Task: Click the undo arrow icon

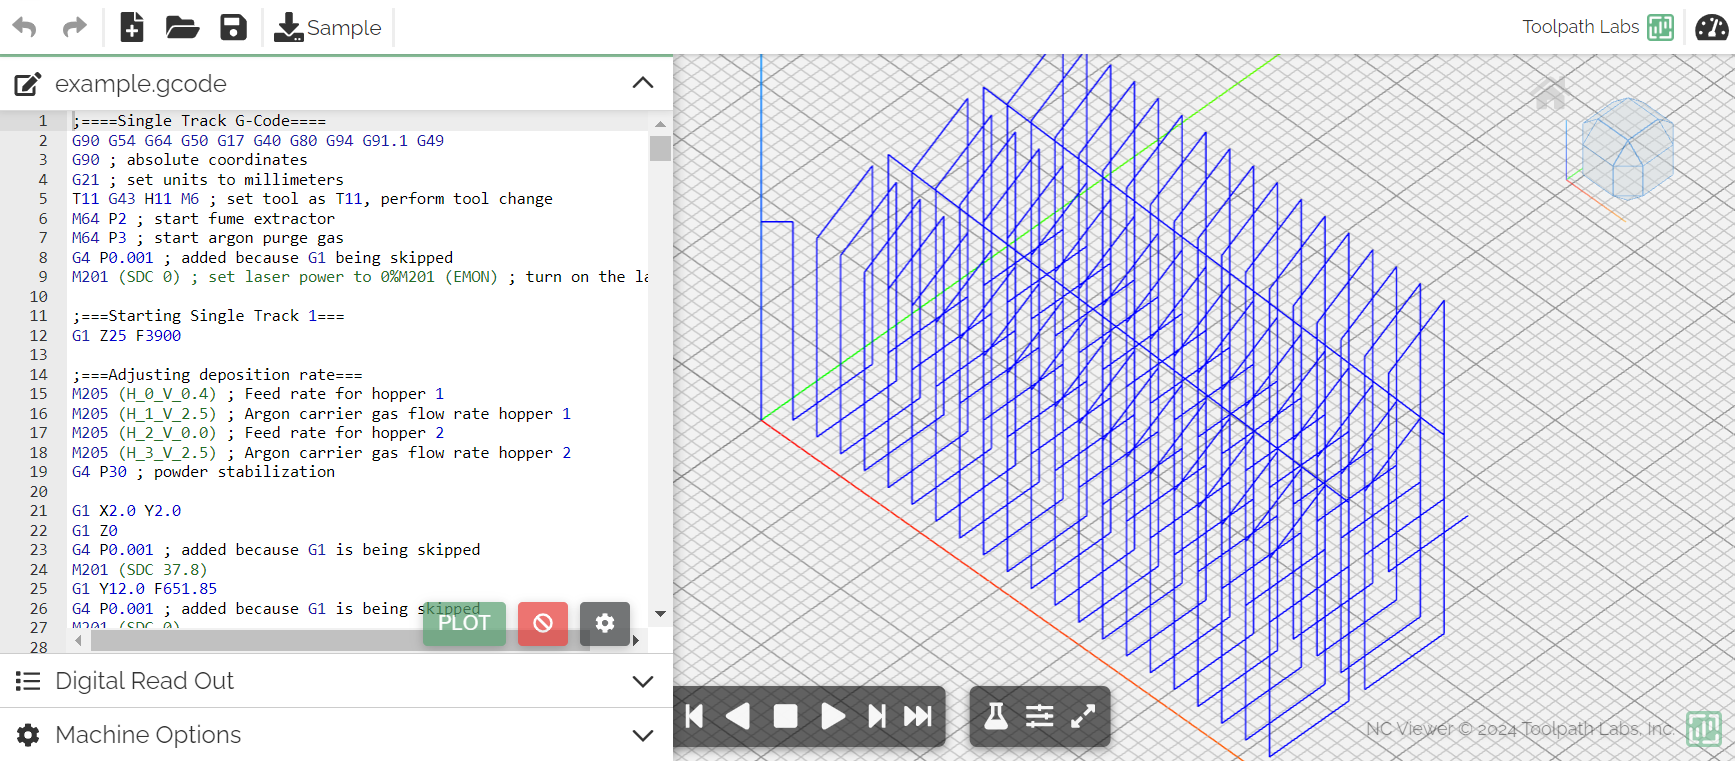Action: 25,27
